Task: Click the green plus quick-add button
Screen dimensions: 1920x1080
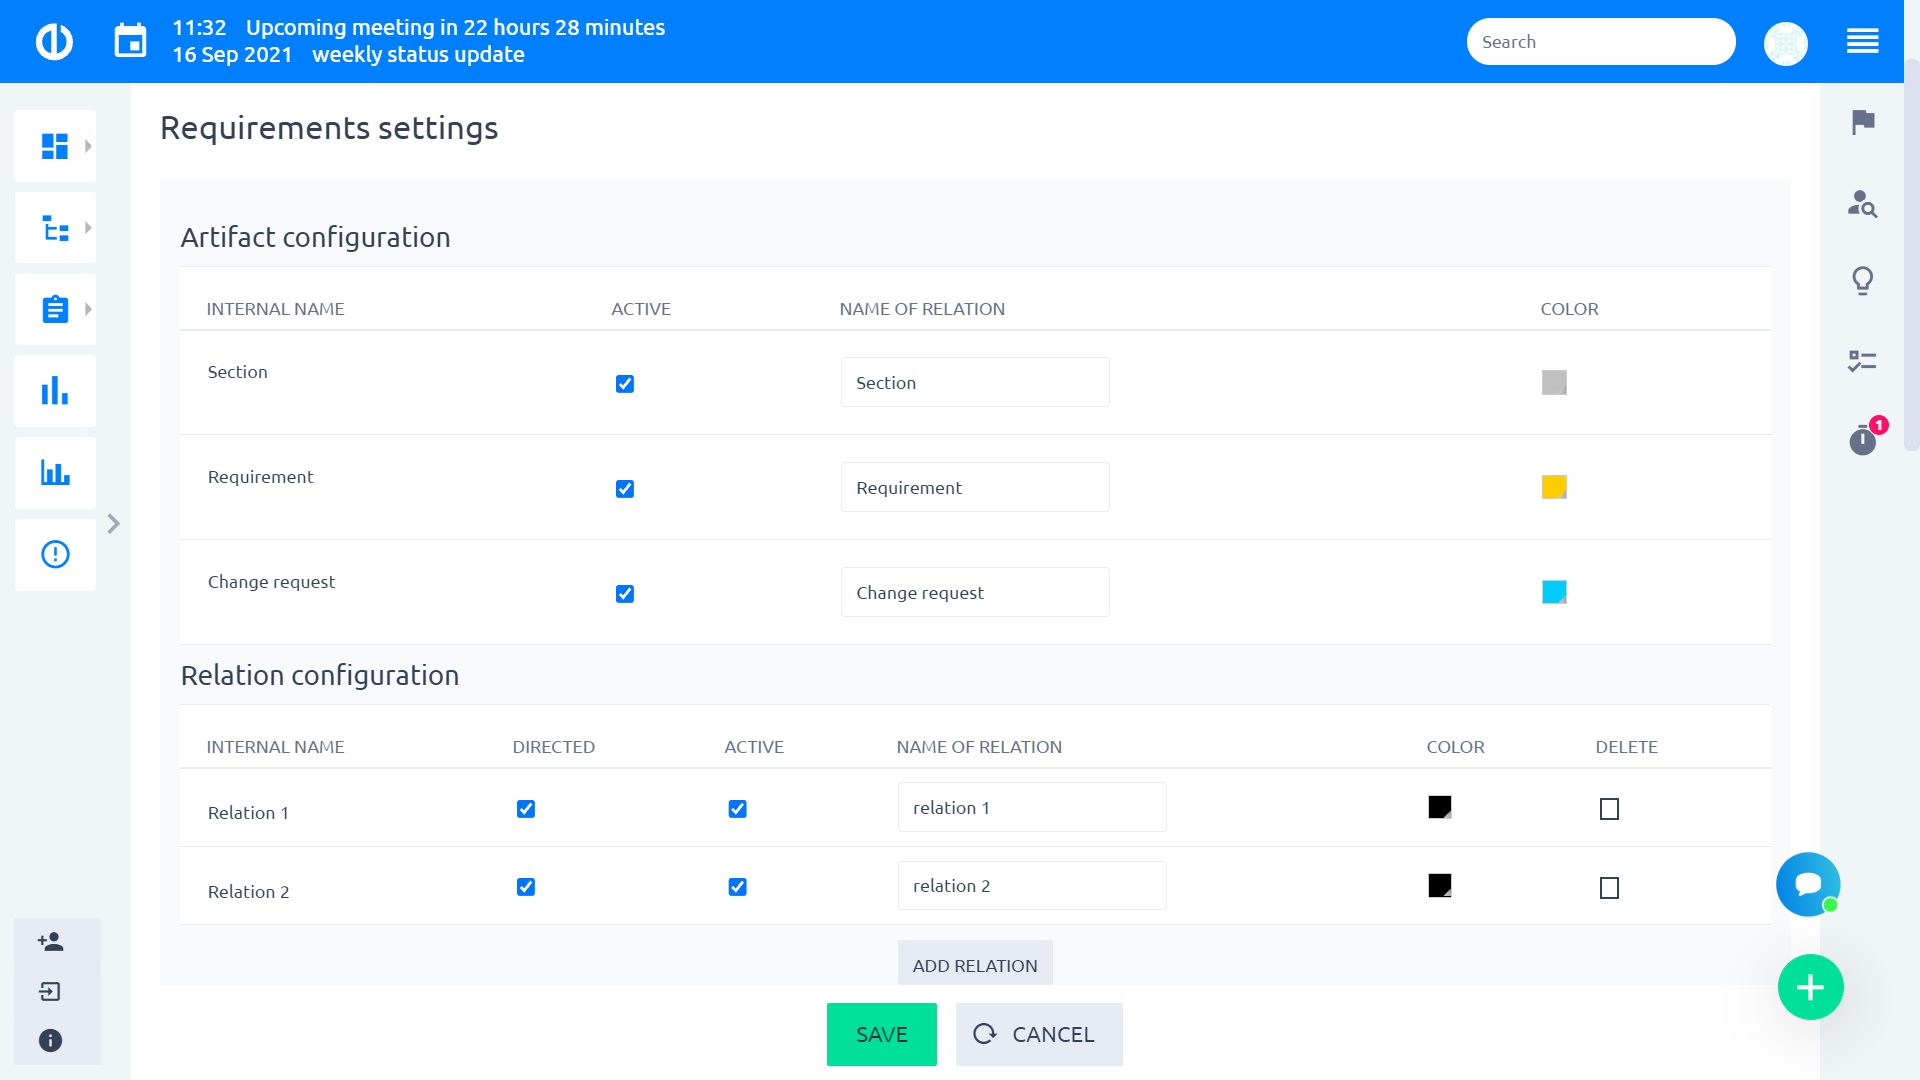Action: point(1810,988)
